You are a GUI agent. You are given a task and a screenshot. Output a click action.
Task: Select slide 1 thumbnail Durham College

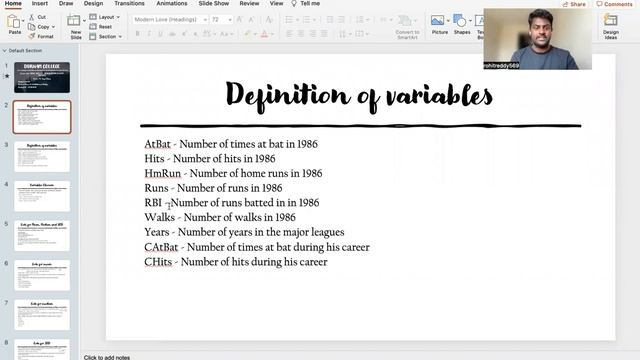(x=42, y=78)
